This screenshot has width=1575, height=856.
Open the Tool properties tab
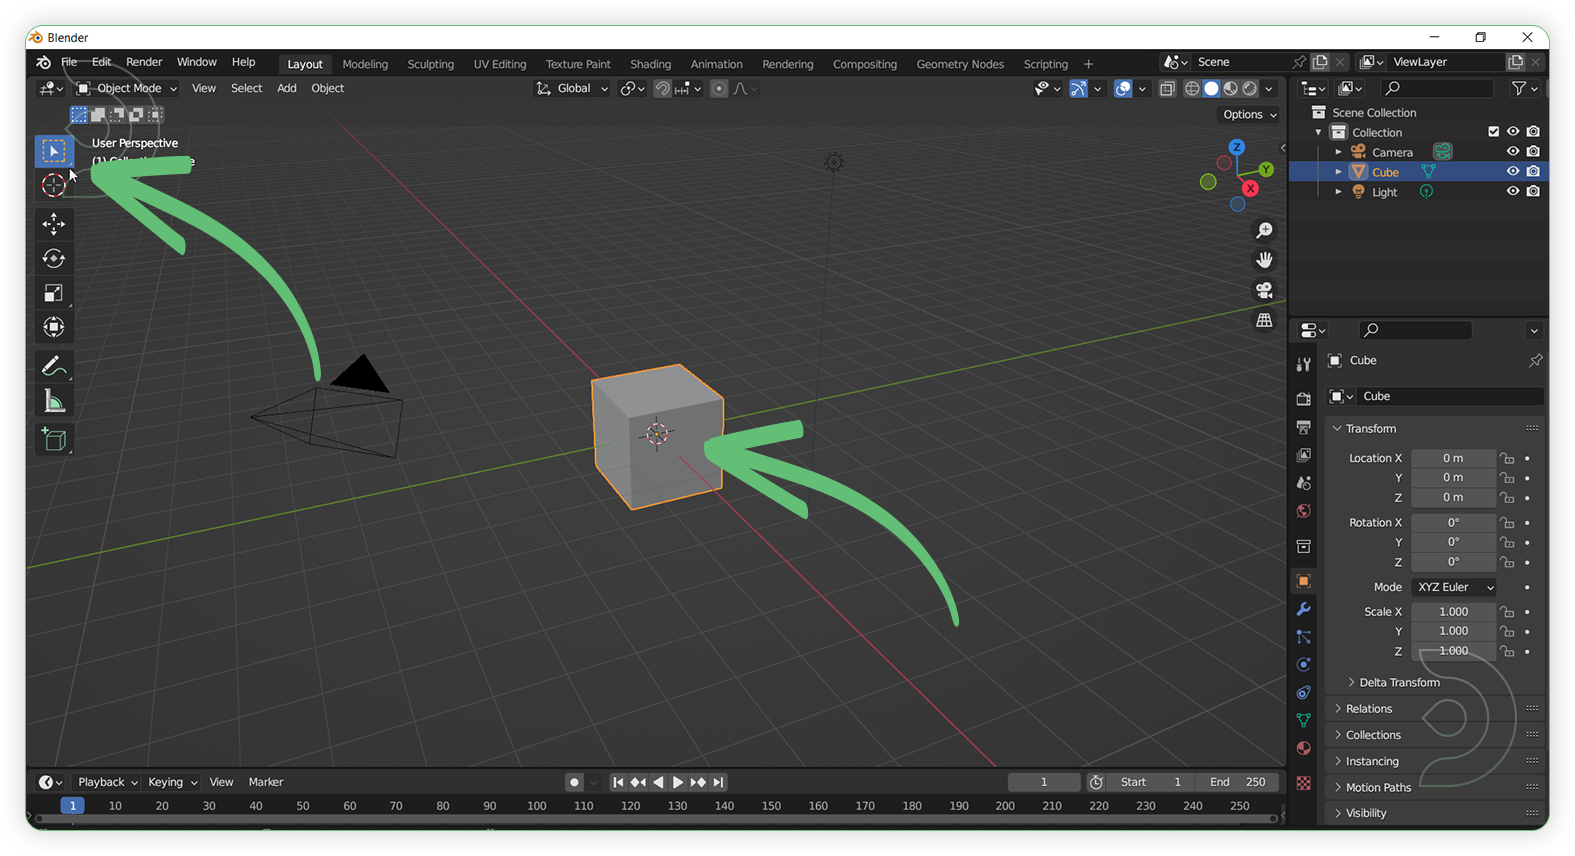1303,364
